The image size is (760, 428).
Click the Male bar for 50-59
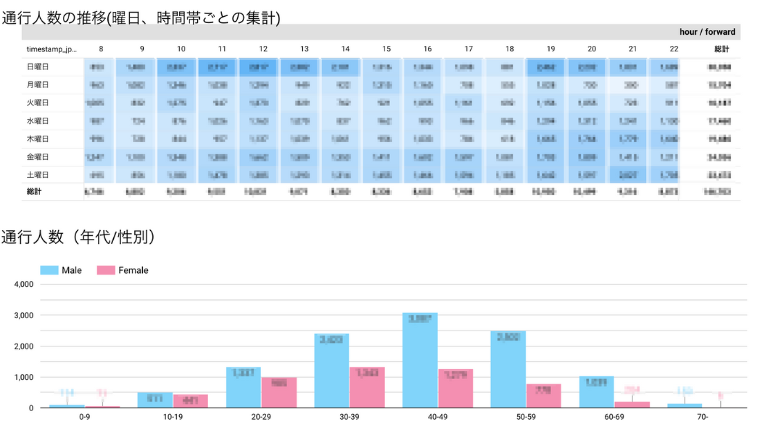point(508,369)
